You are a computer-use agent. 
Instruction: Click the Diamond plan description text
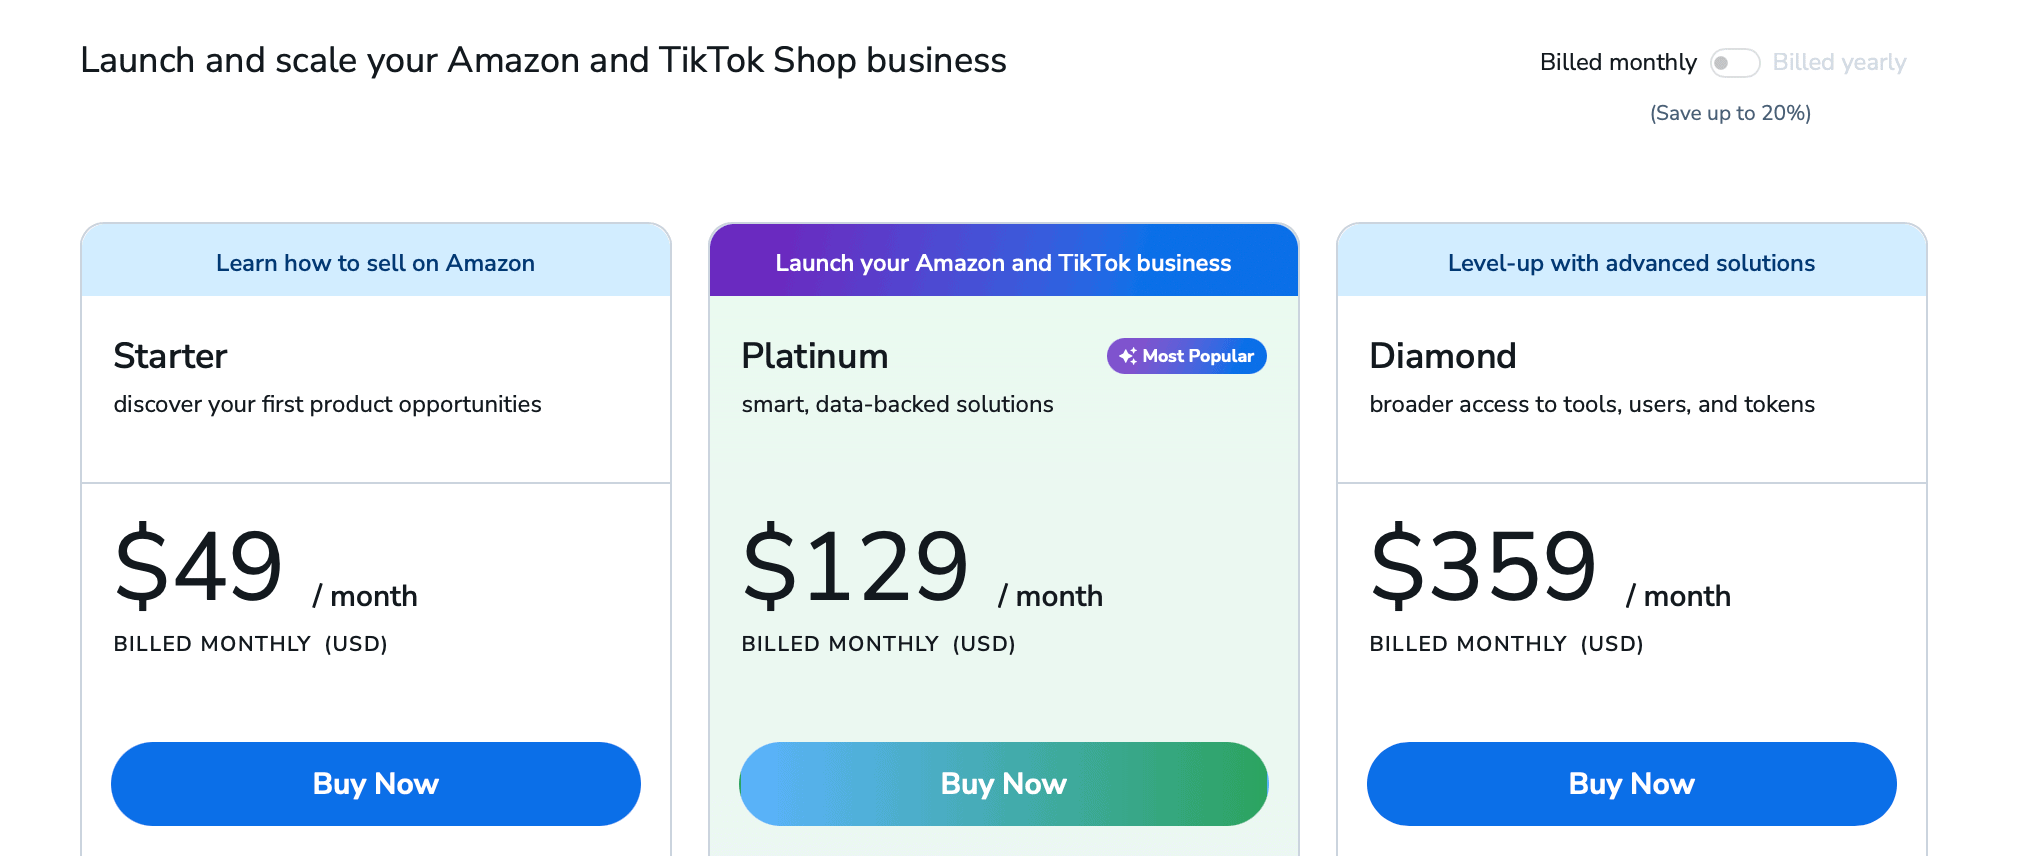point(1591,404)
